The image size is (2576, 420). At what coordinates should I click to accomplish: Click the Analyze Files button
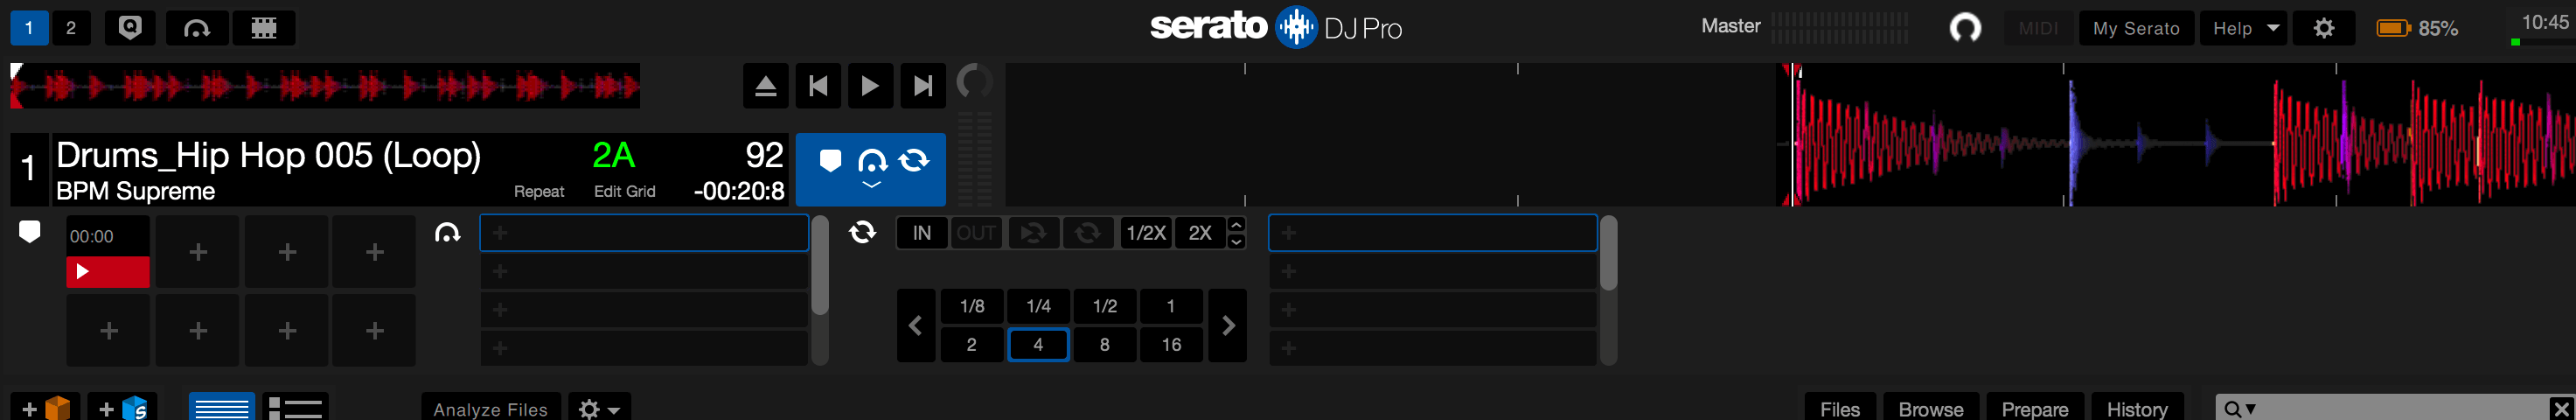490,408
